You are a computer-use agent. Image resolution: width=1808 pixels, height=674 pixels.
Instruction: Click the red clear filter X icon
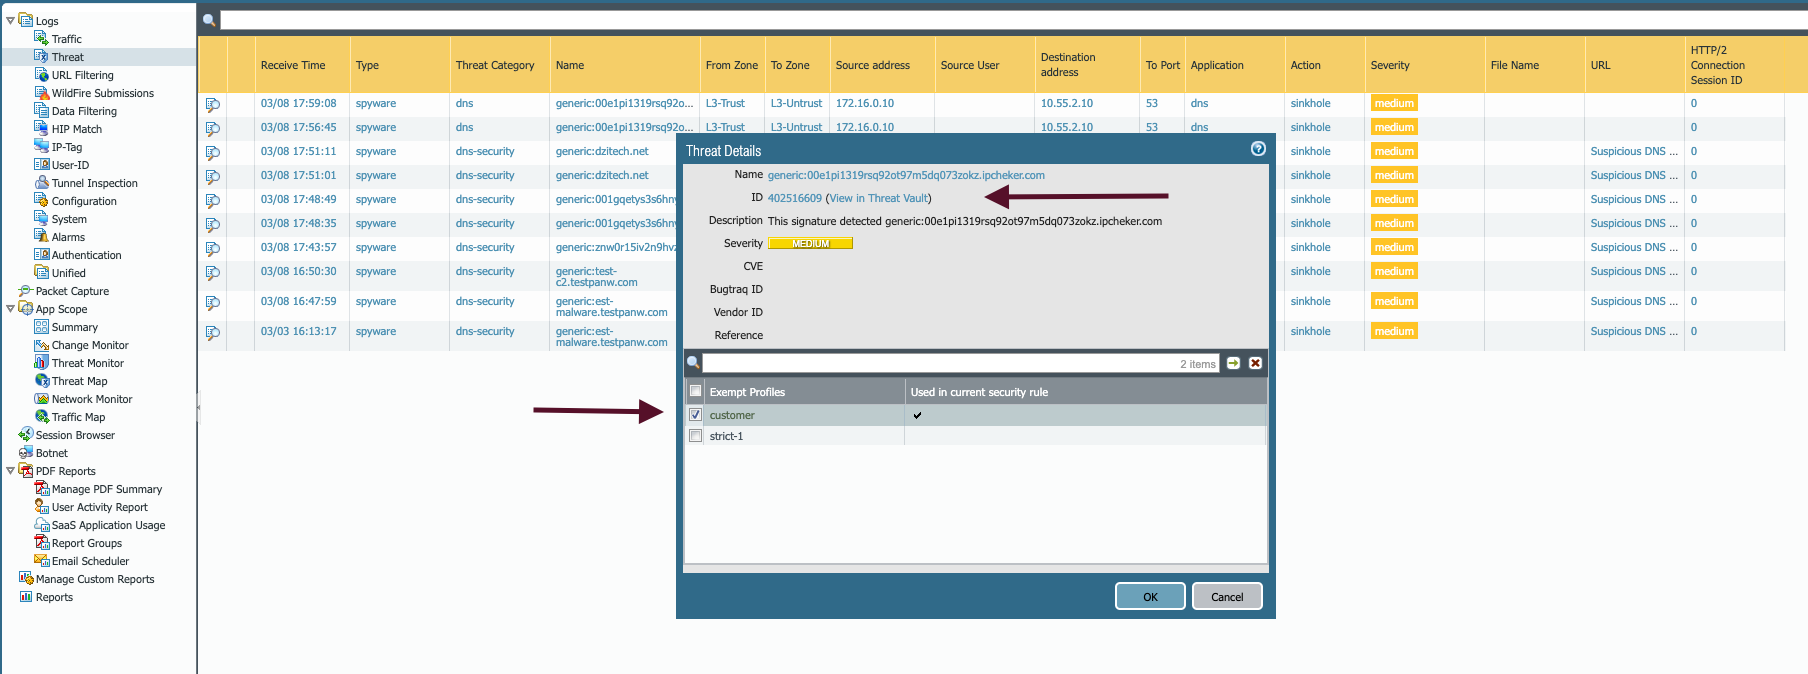coord(1255,363)
